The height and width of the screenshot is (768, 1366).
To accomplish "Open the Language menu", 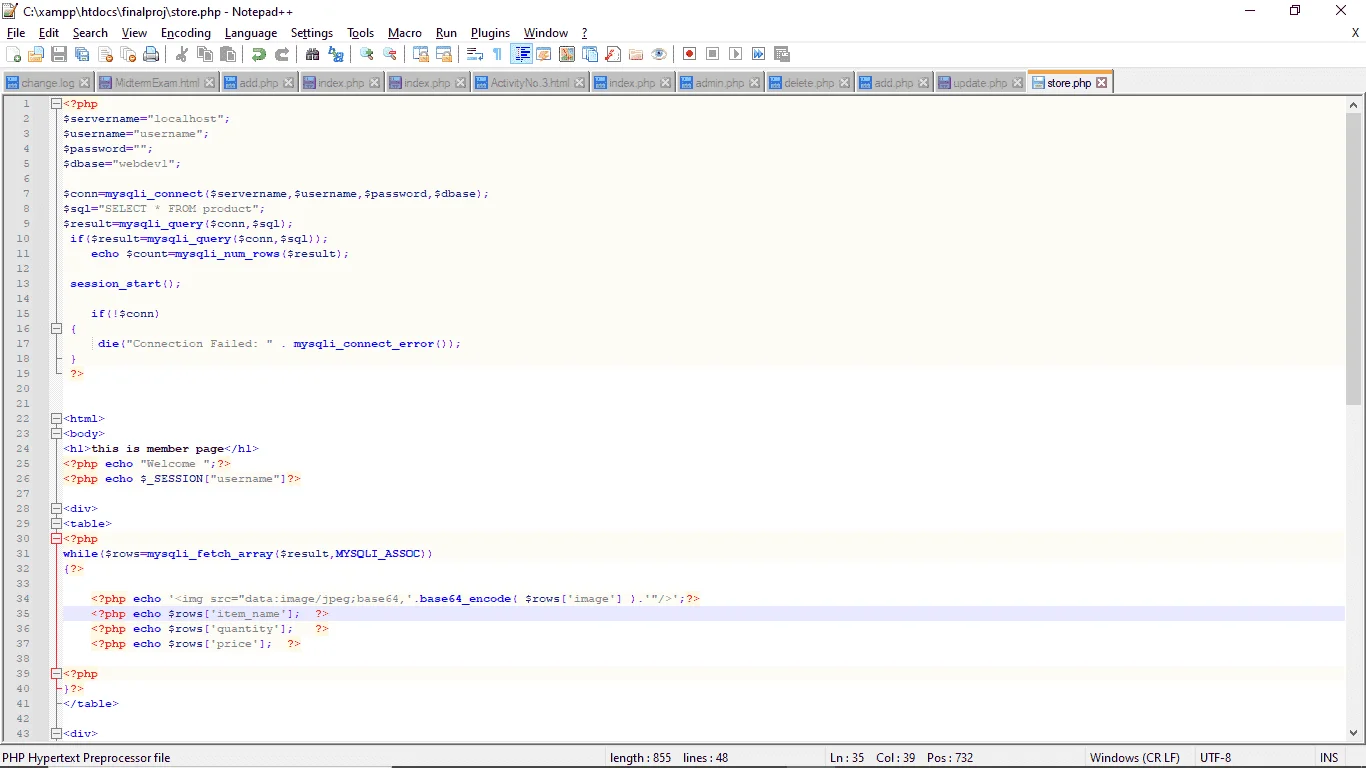I will pyautogui.click(x=251, y=33).
